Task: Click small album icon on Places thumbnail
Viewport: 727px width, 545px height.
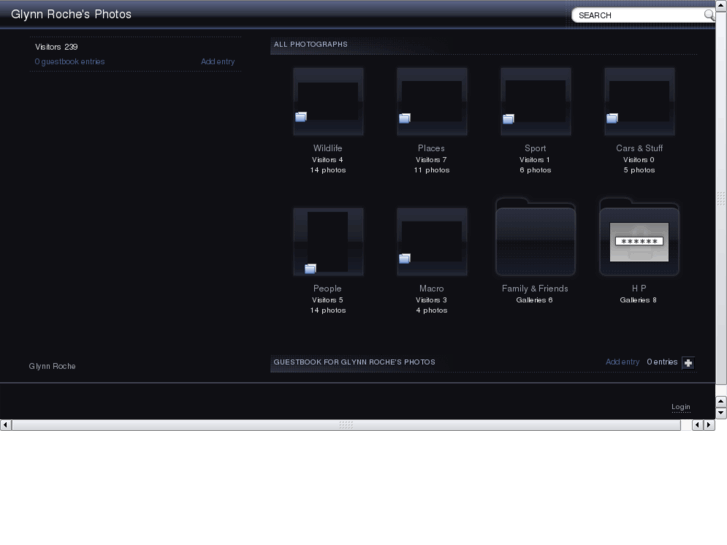Action: pos(405,118)
